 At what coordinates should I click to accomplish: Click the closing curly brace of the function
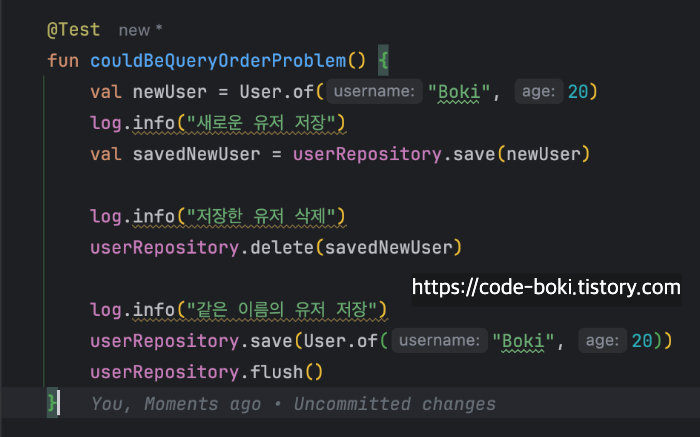(x=52, y=403)
